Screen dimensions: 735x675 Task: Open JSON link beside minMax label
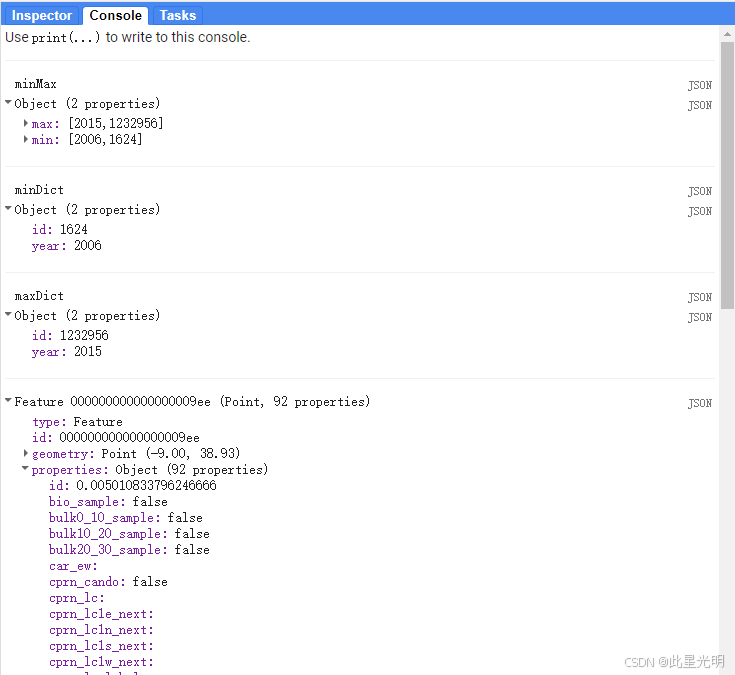pyautogui.click(x=699, y=85)
